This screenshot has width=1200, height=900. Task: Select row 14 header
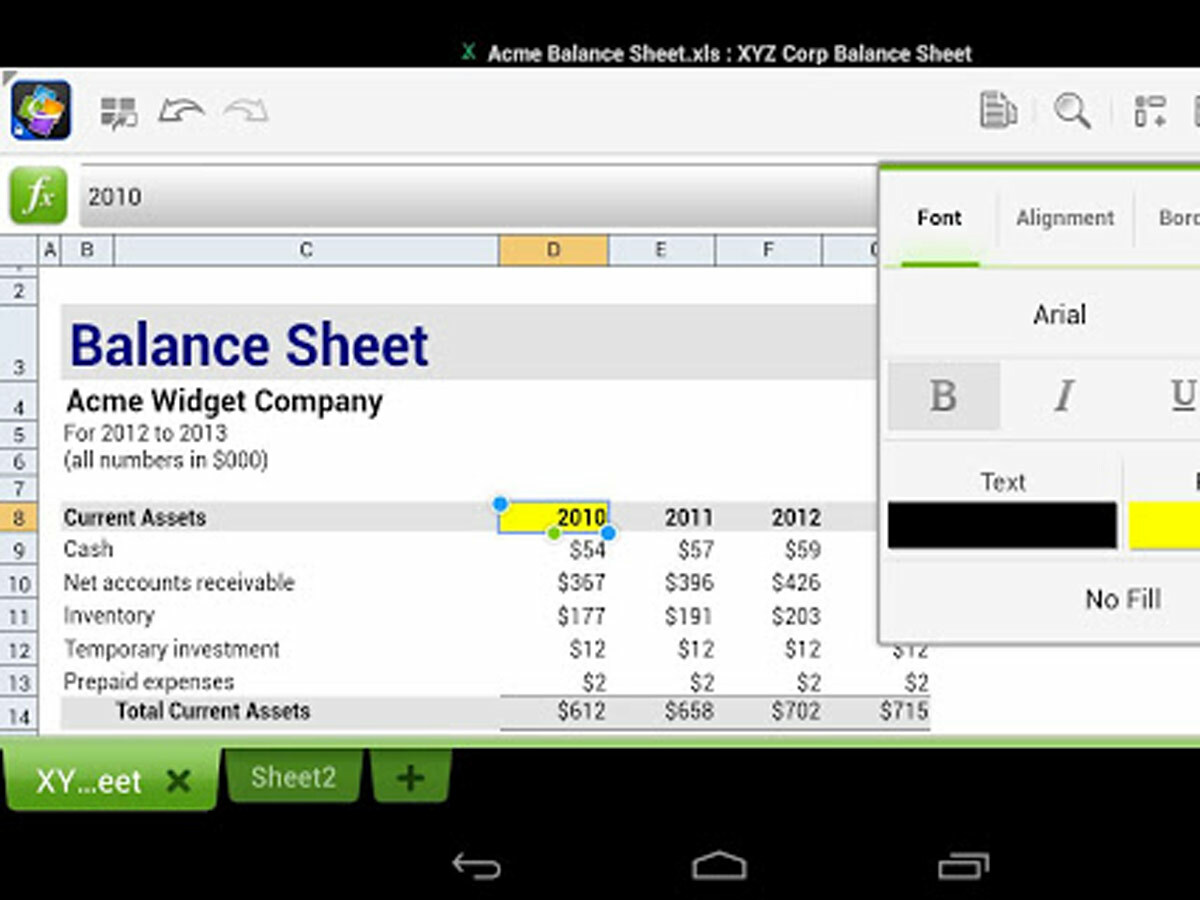coord(19,715)
